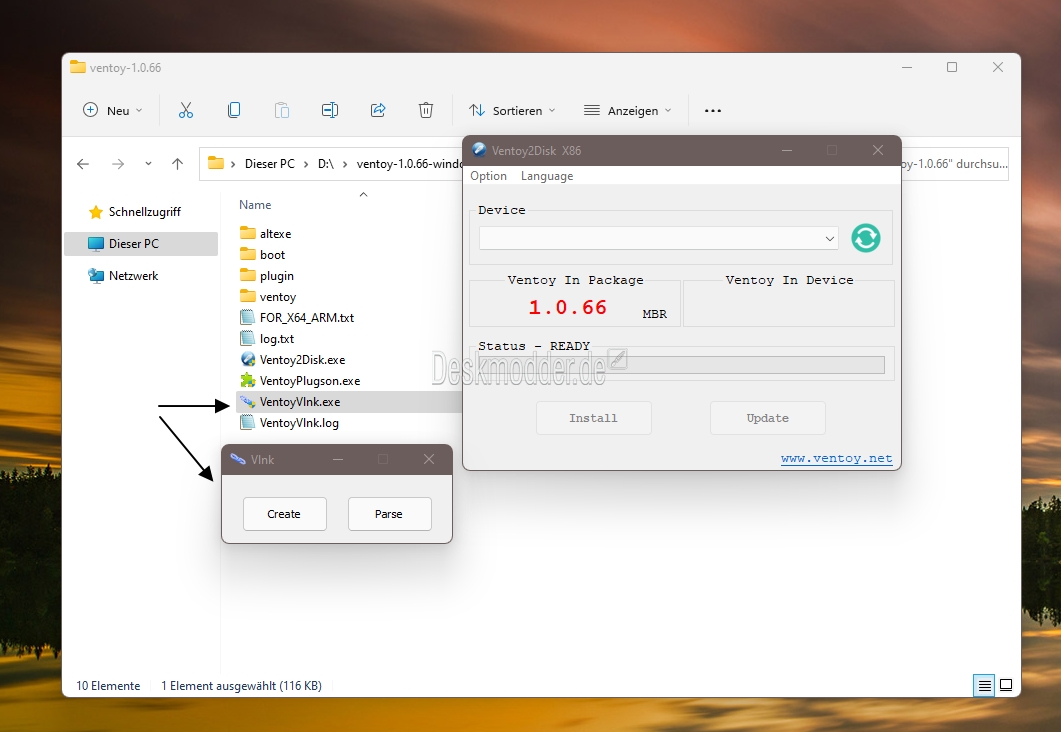Refresh the device list in Ventoy2Disk
1061x732 pixels.
click(x=865, y=238)
